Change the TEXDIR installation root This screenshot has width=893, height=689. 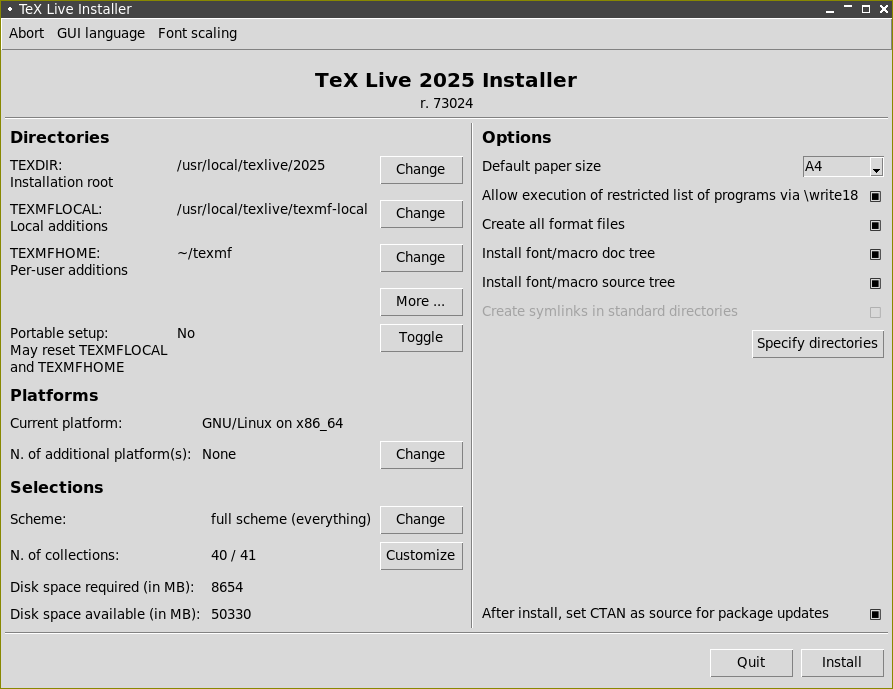421,170
